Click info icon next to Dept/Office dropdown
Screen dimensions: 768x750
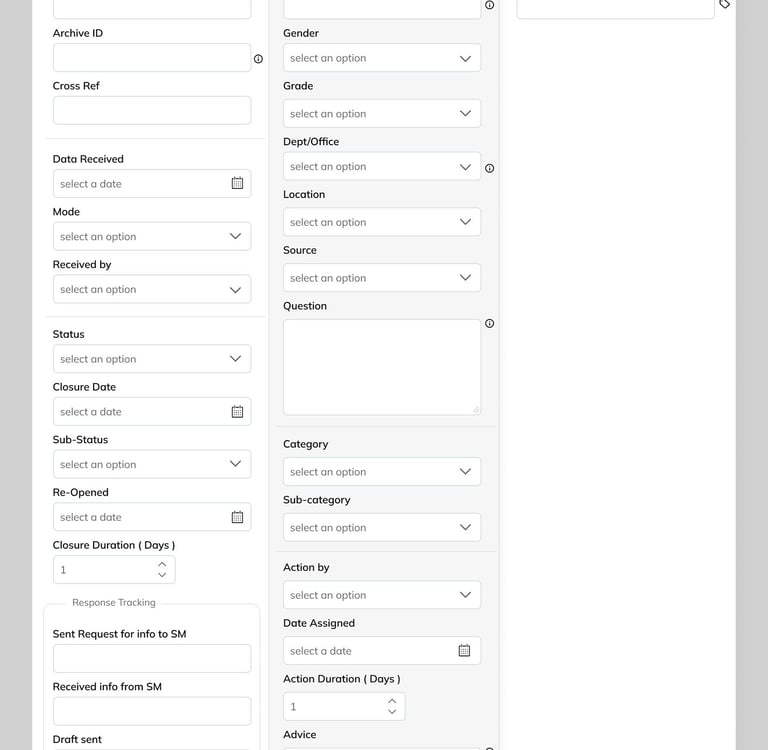tap(489, 168)
